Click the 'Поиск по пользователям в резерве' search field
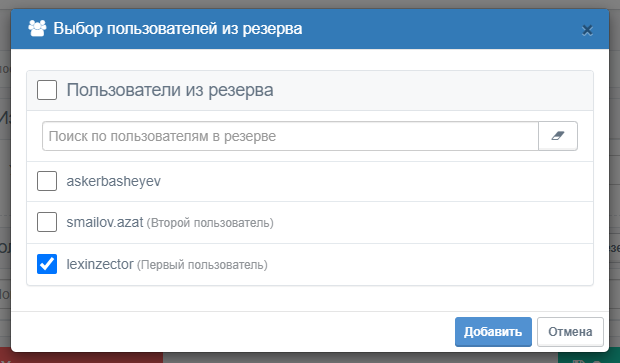The height and width of the screenshot is (363, 620). coord(290,136)
